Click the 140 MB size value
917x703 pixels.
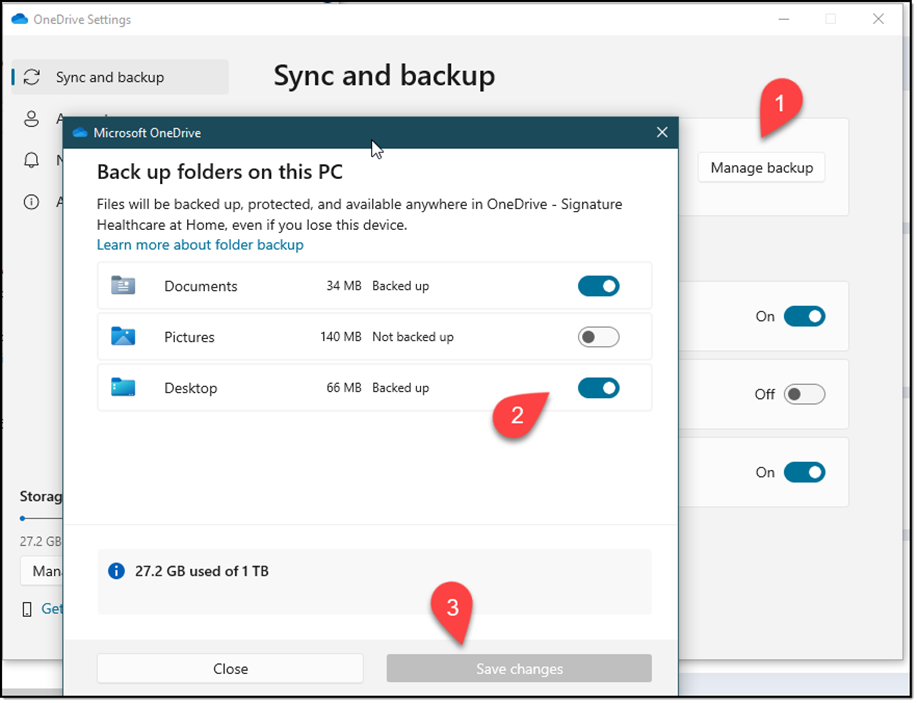click(342, 337)
